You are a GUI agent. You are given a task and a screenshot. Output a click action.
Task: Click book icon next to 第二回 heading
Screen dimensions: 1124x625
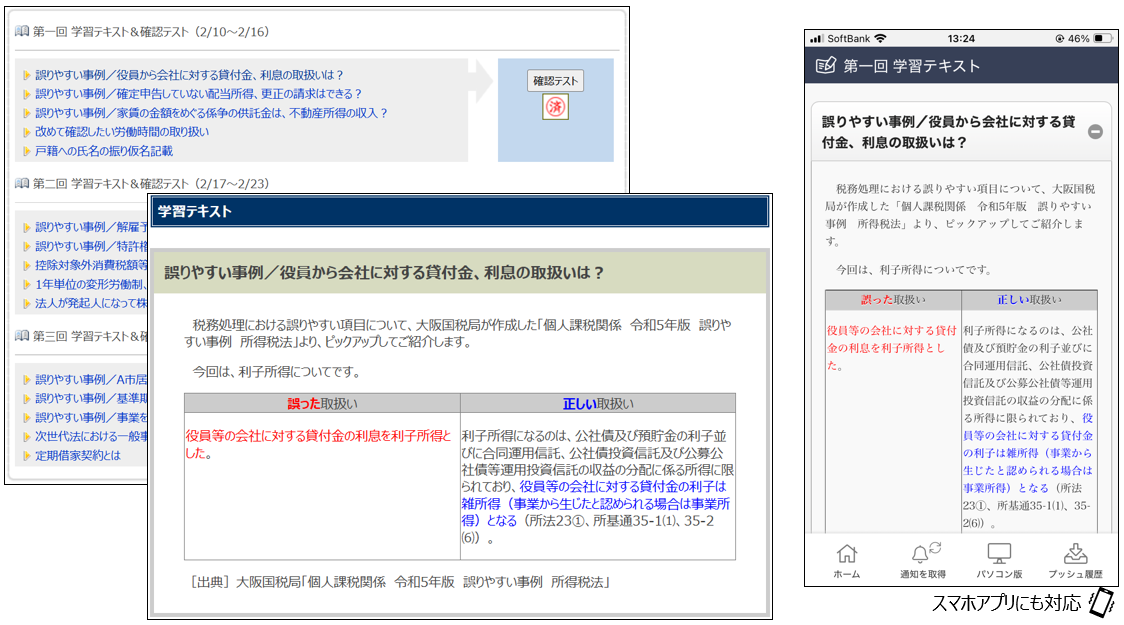point(21,184)
